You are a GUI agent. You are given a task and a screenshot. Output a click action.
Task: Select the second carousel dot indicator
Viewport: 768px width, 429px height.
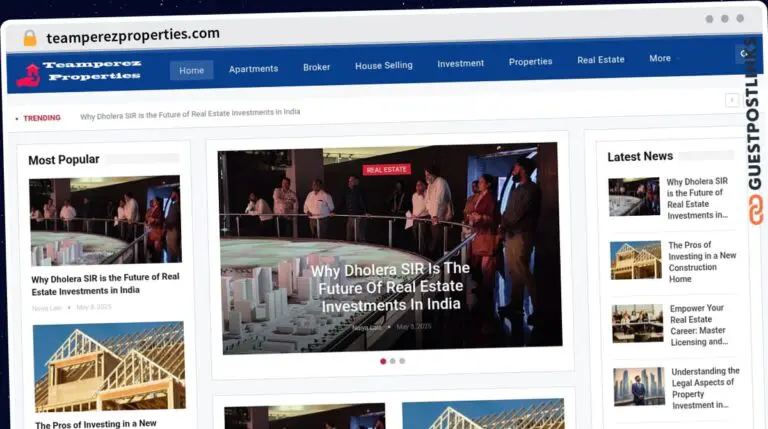pos(392,361)
